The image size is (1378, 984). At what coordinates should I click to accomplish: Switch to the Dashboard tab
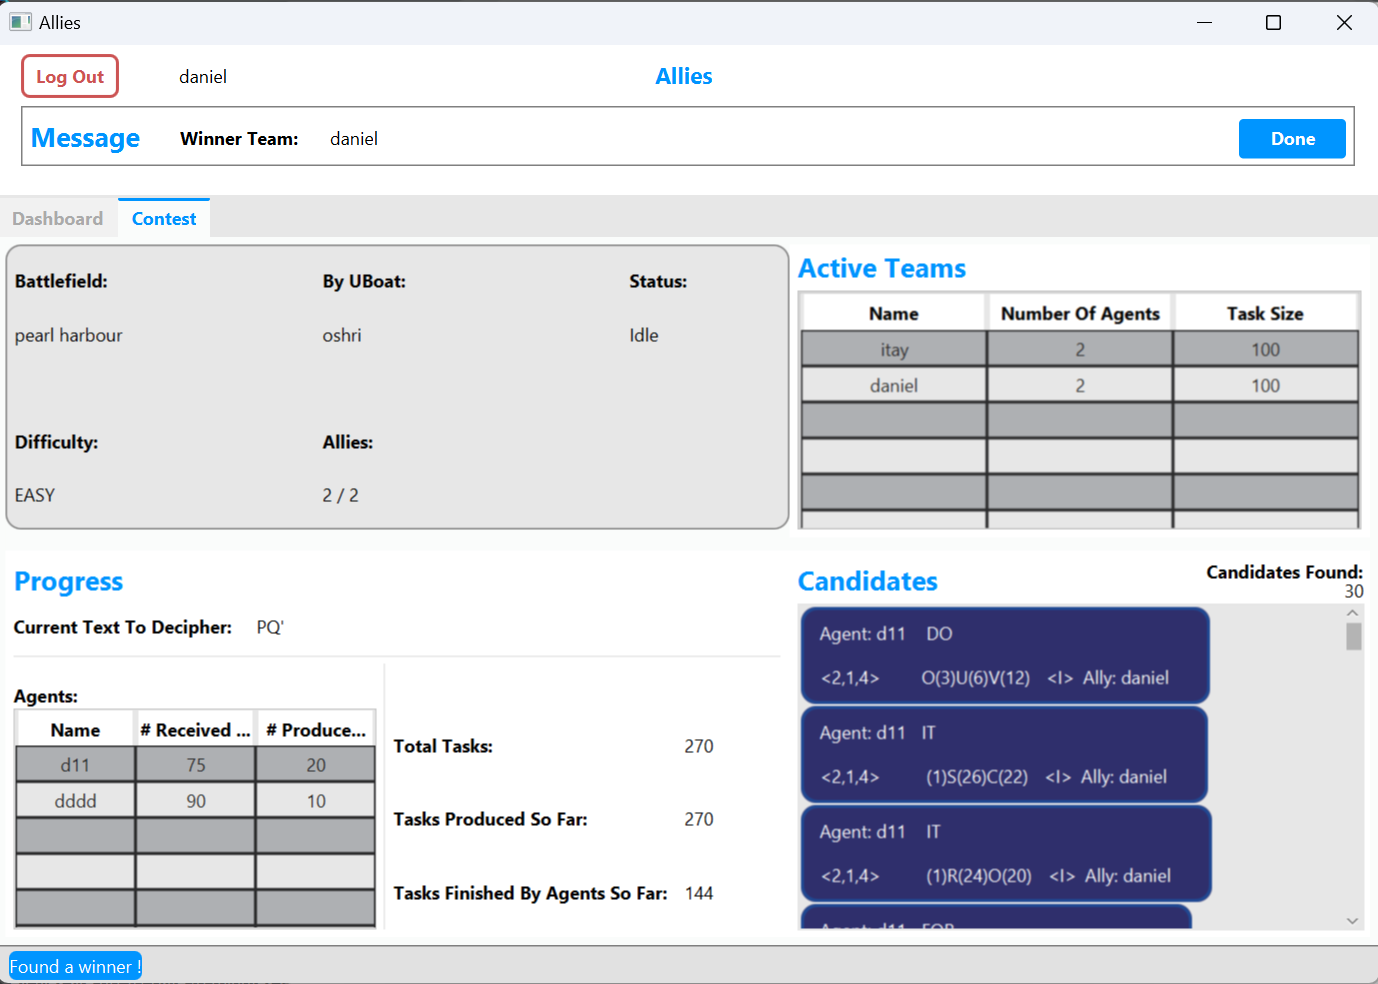point(58,219)
